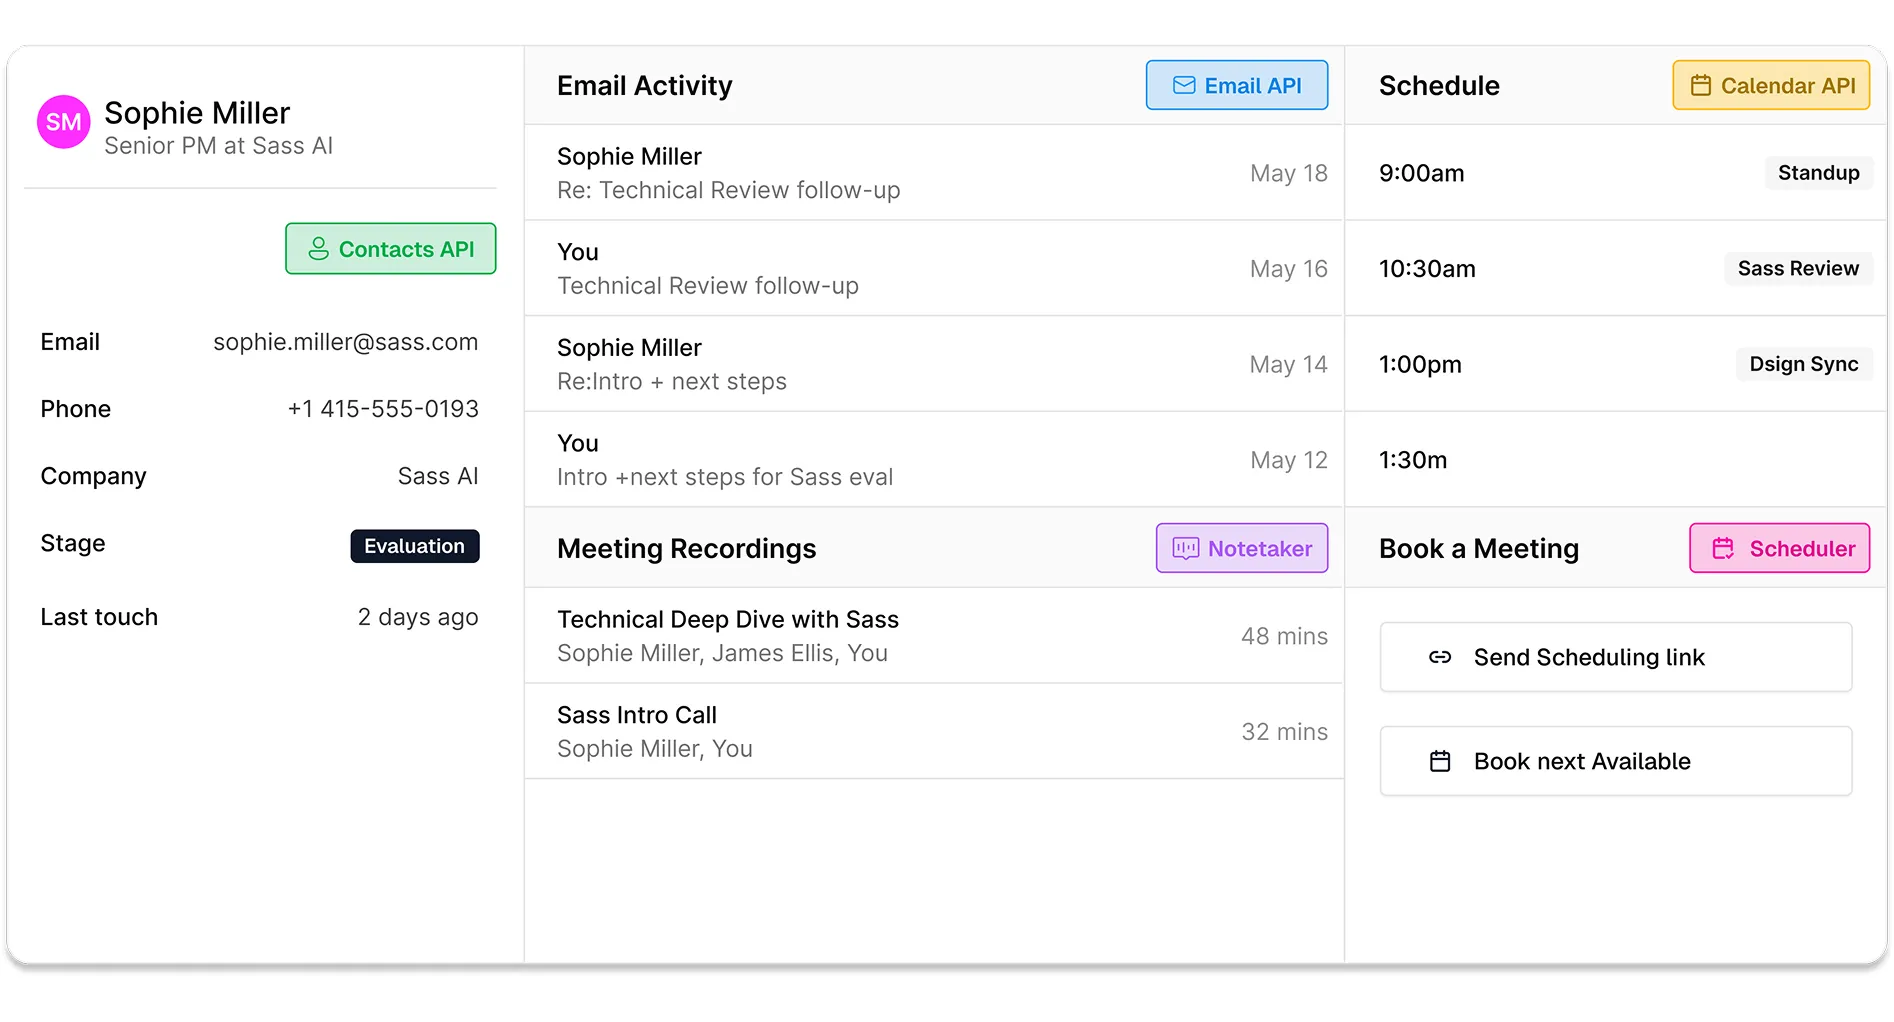Click the link icon beside Send Scheduling link
The width and height of the screenshot is (1894, 1022).
[x=1440, y=657]
